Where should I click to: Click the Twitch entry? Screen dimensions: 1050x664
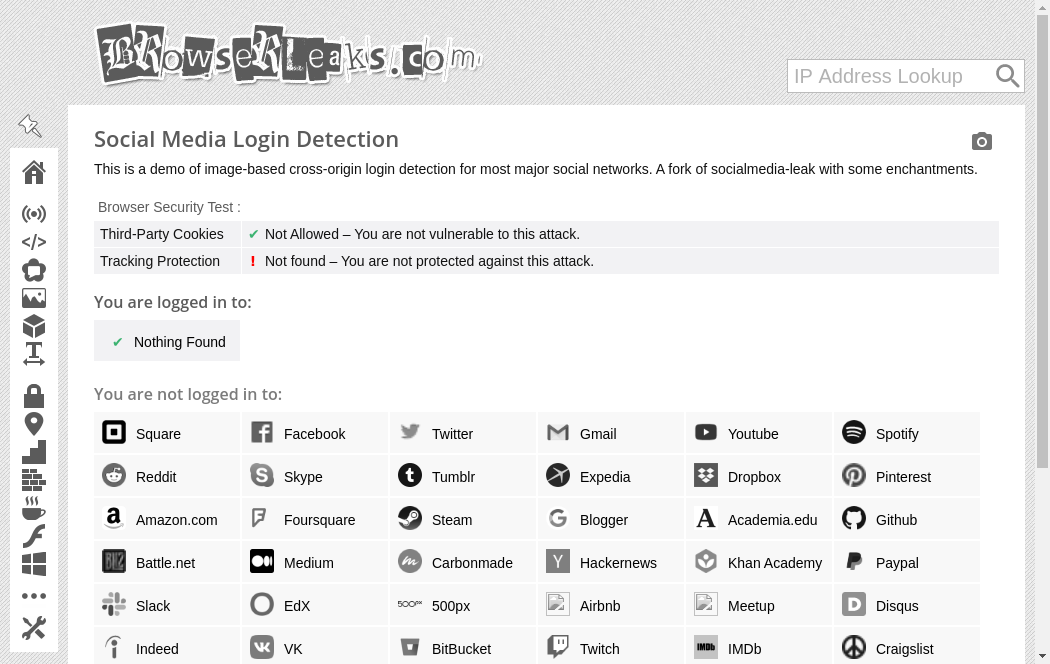click(x=599, y=649)
